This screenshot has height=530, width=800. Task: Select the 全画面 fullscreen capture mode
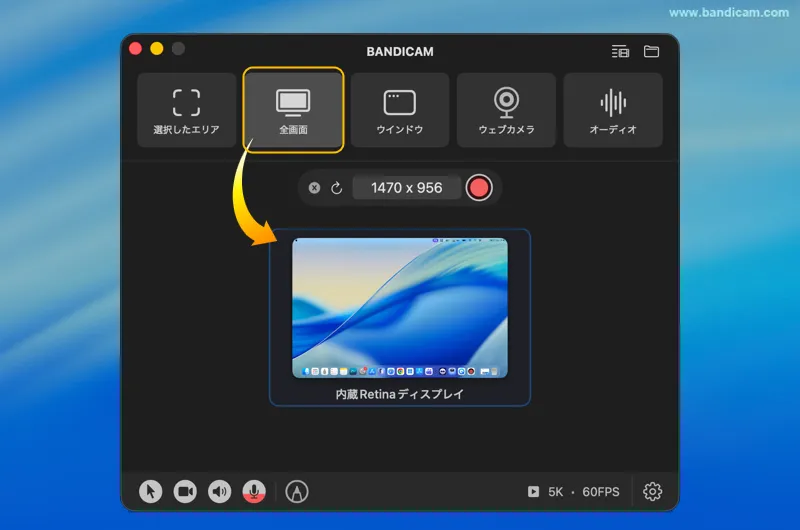pyautogui.click(x=293, y=110)
